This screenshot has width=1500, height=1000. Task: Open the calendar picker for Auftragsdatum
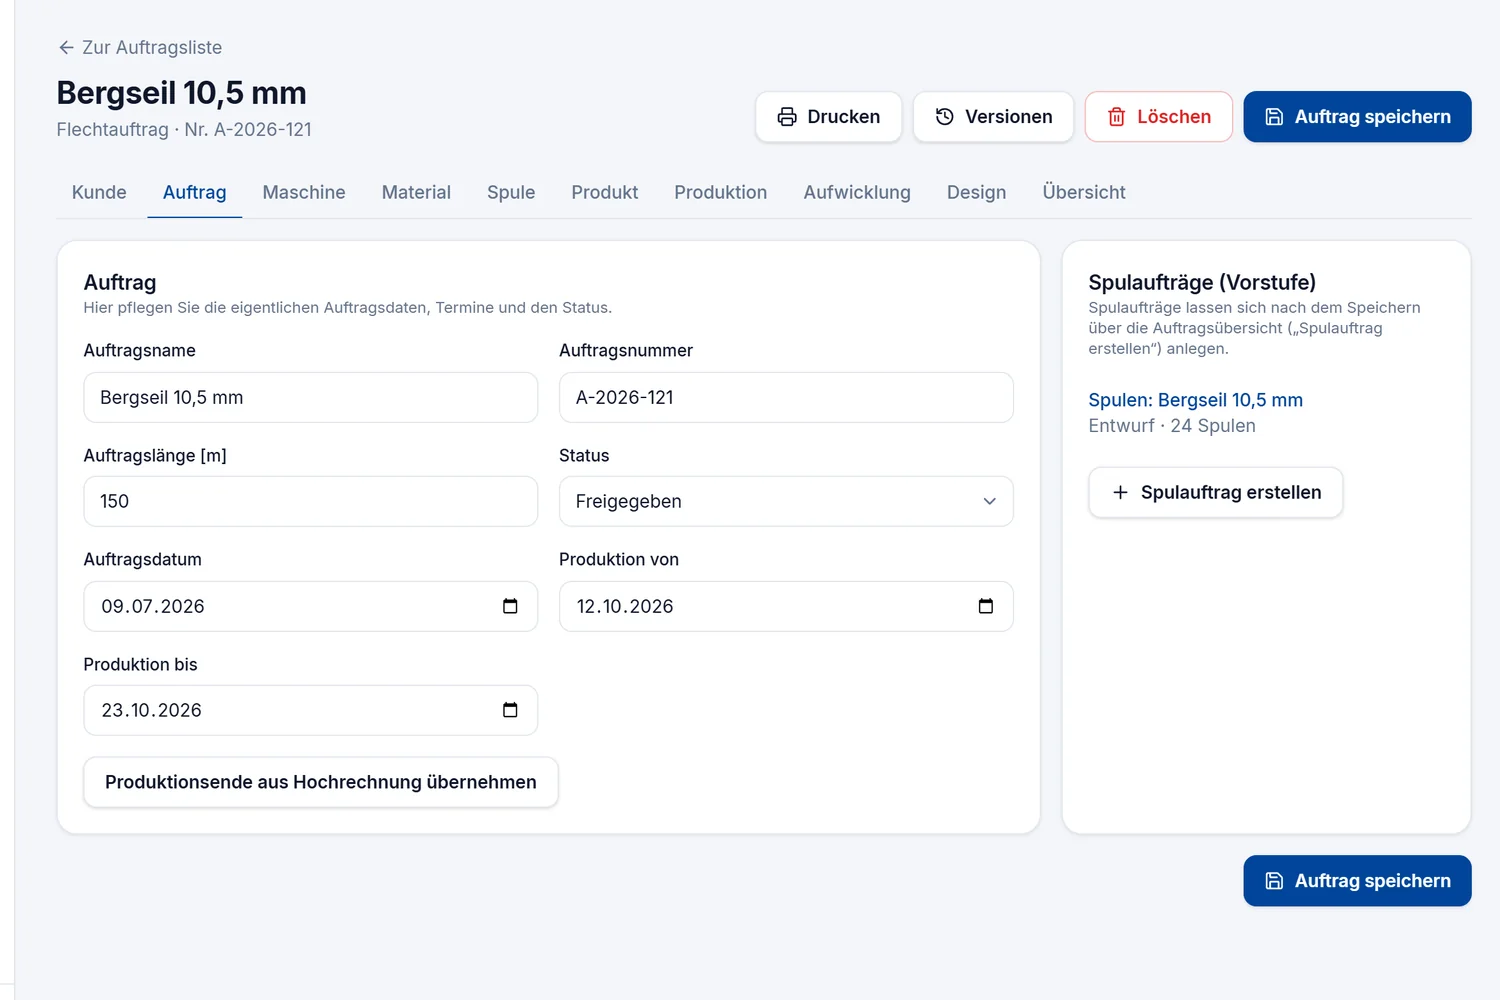[x=510, y=606]
